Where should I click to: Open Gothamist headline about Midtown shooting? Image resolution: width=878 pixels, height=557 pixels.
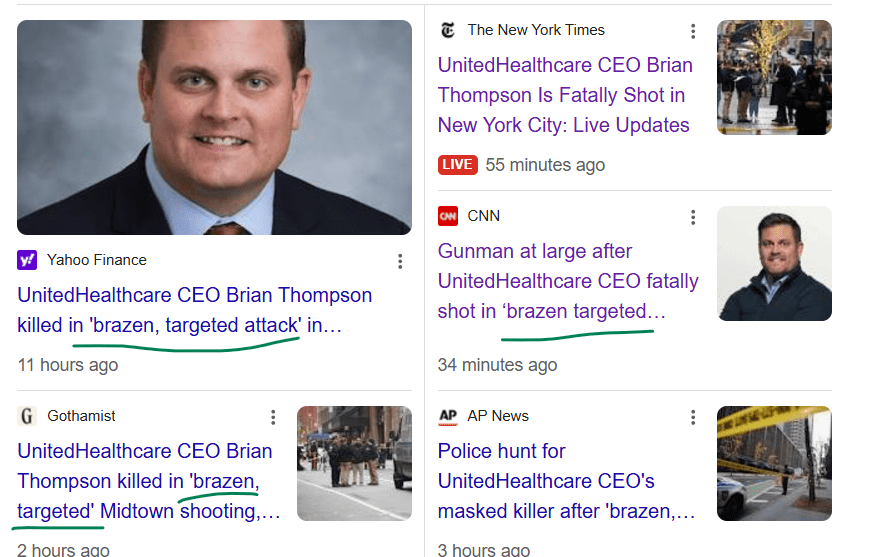[148, 481]
